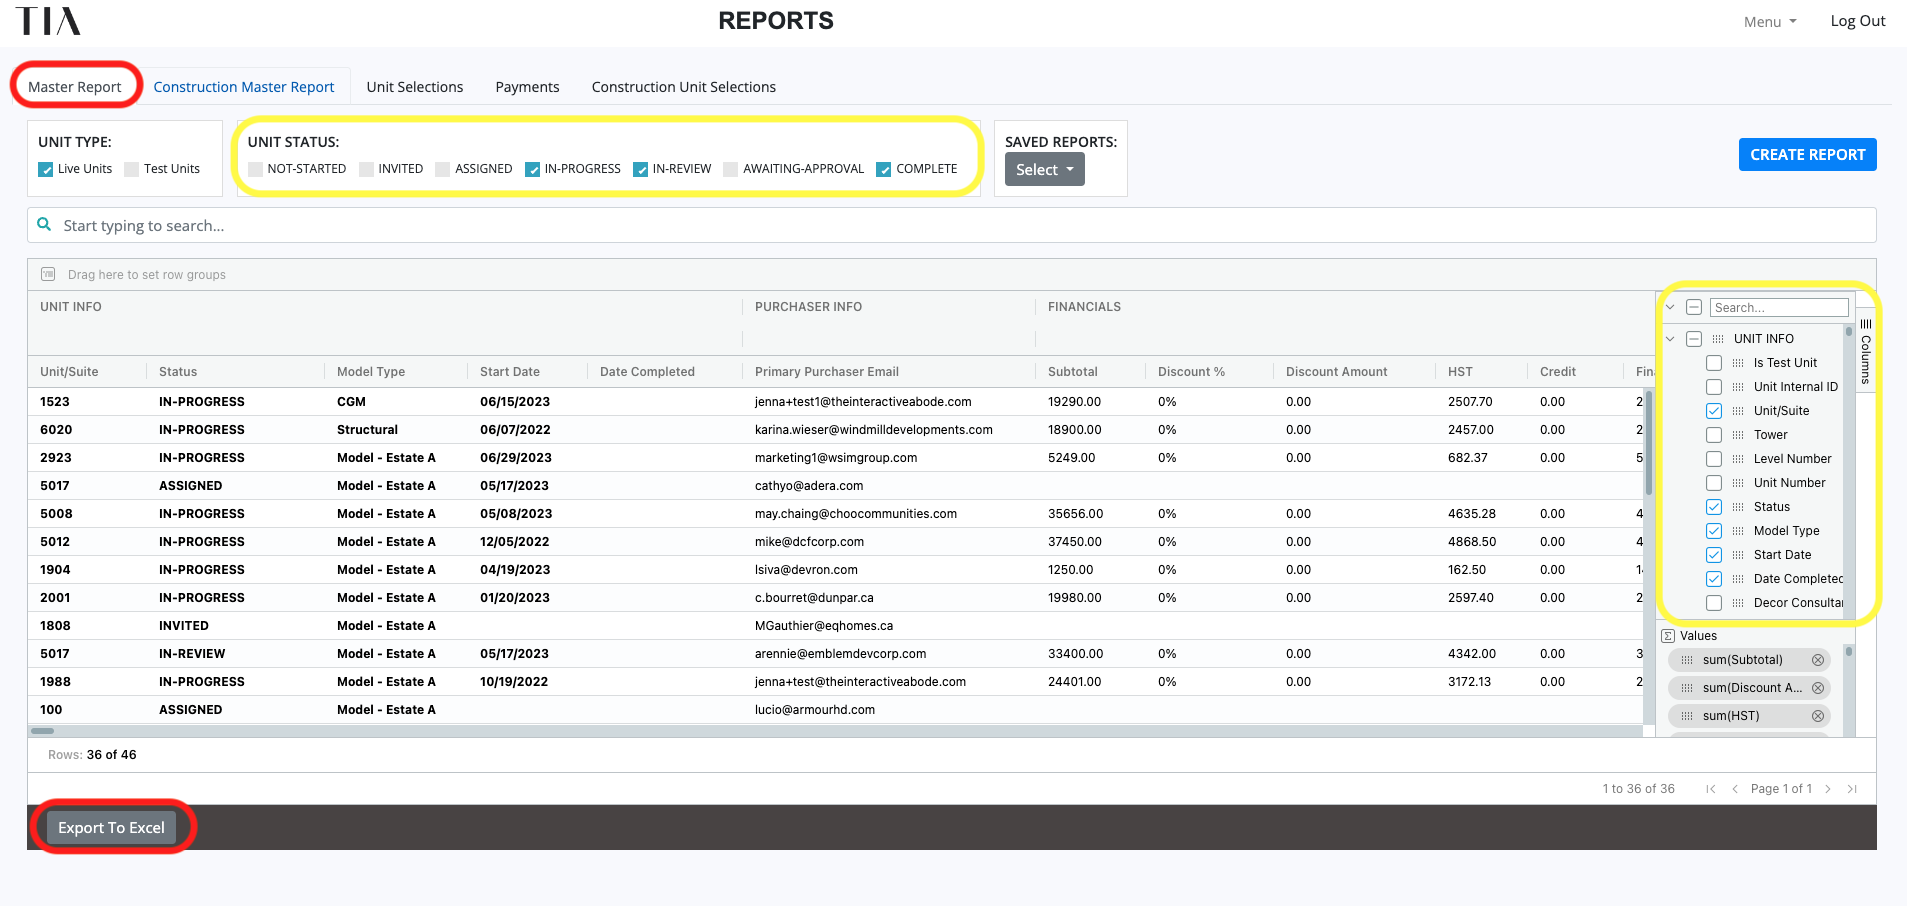Open Master Report tab

(x=75, y=87)
